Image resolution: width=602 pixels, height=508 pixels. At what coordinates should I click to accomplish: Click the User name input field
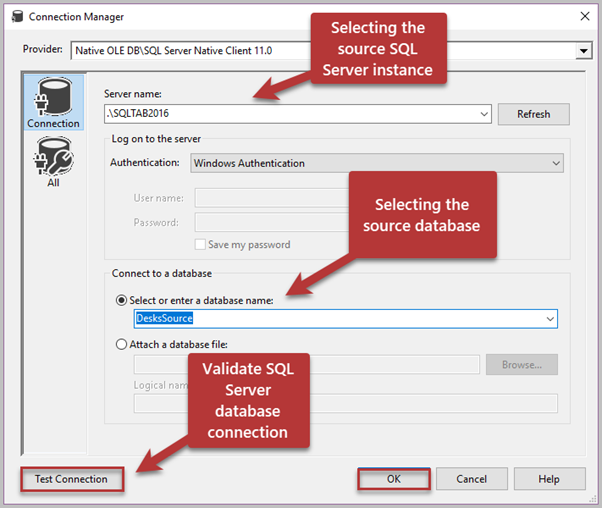tap(272, 198)
